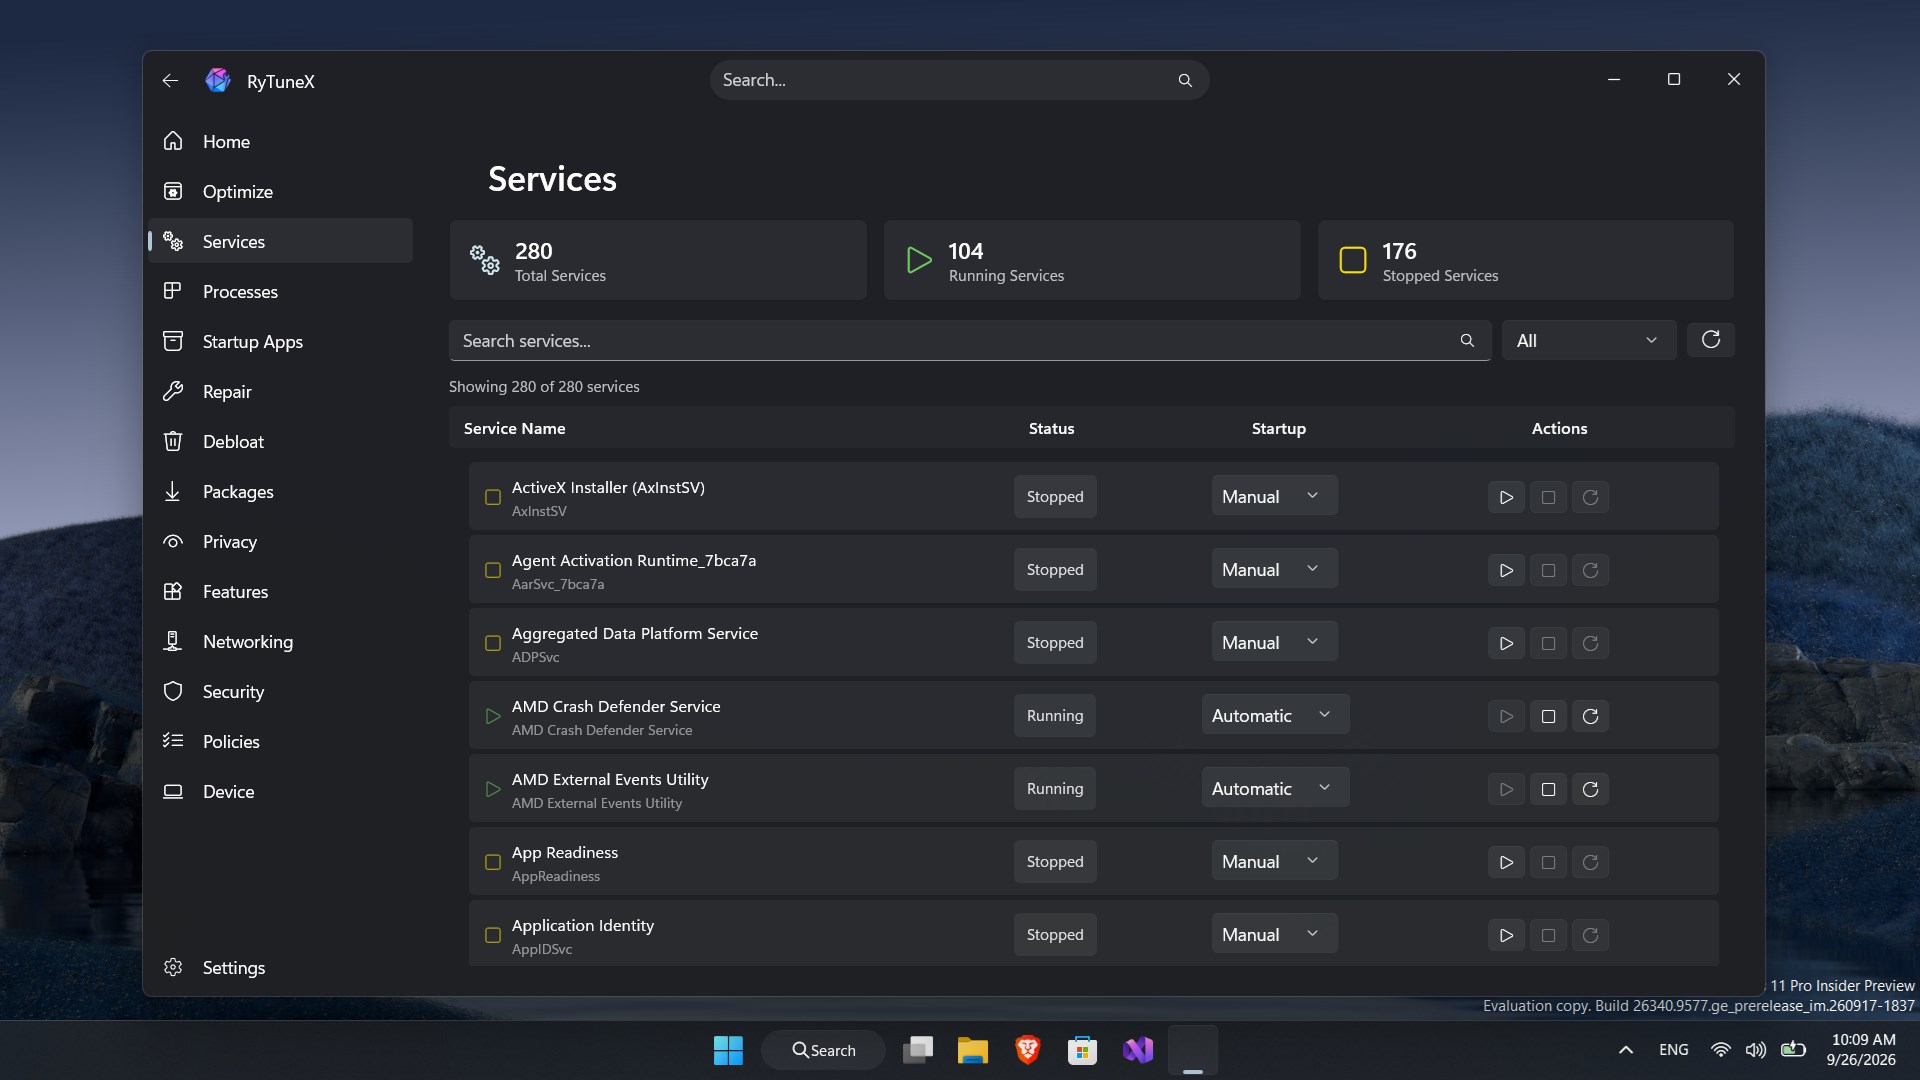Change AMD Crash Defender Service startup type
Screen dimensions: 1920x1080
1275,715
